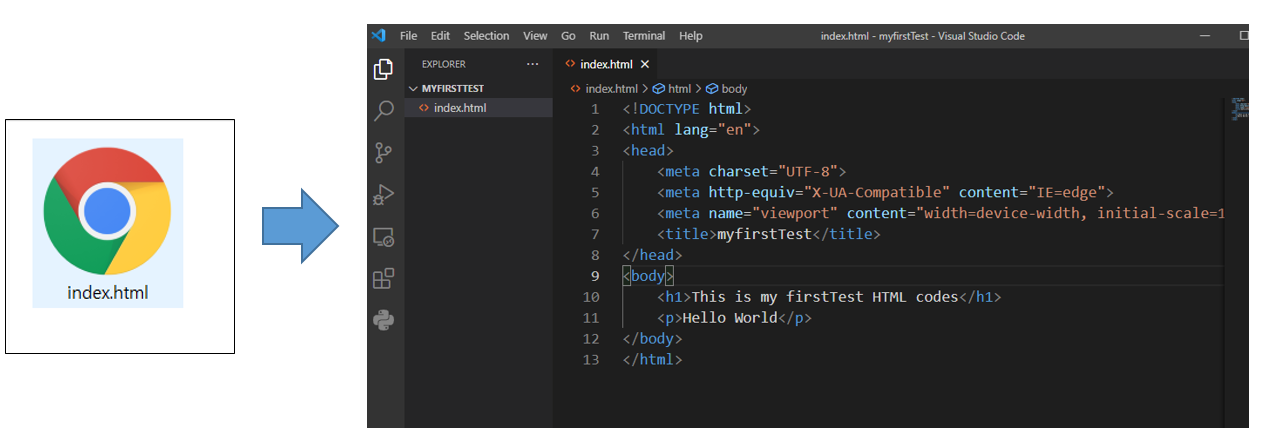
Task: Click the index.html label under Chrome icon
Action: [108, 293]
